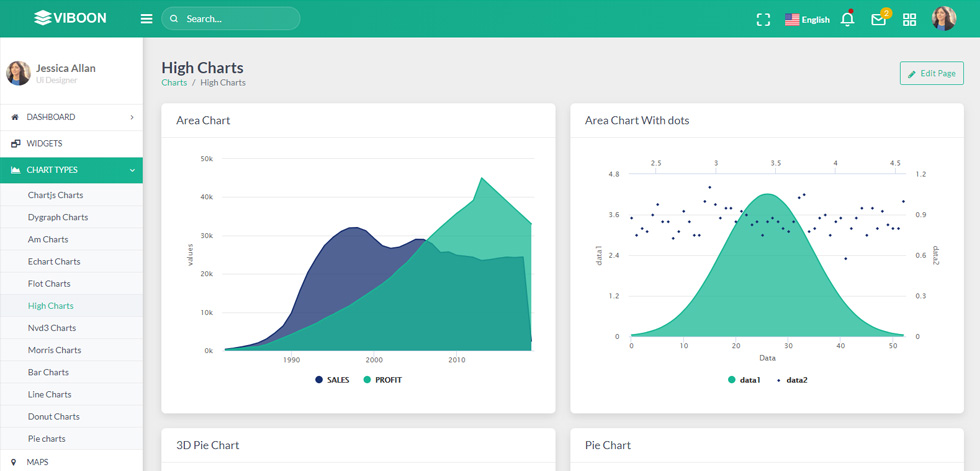Click the Dashboard home icon
This screenshot has height=471, width=980.
click(16, 117)
